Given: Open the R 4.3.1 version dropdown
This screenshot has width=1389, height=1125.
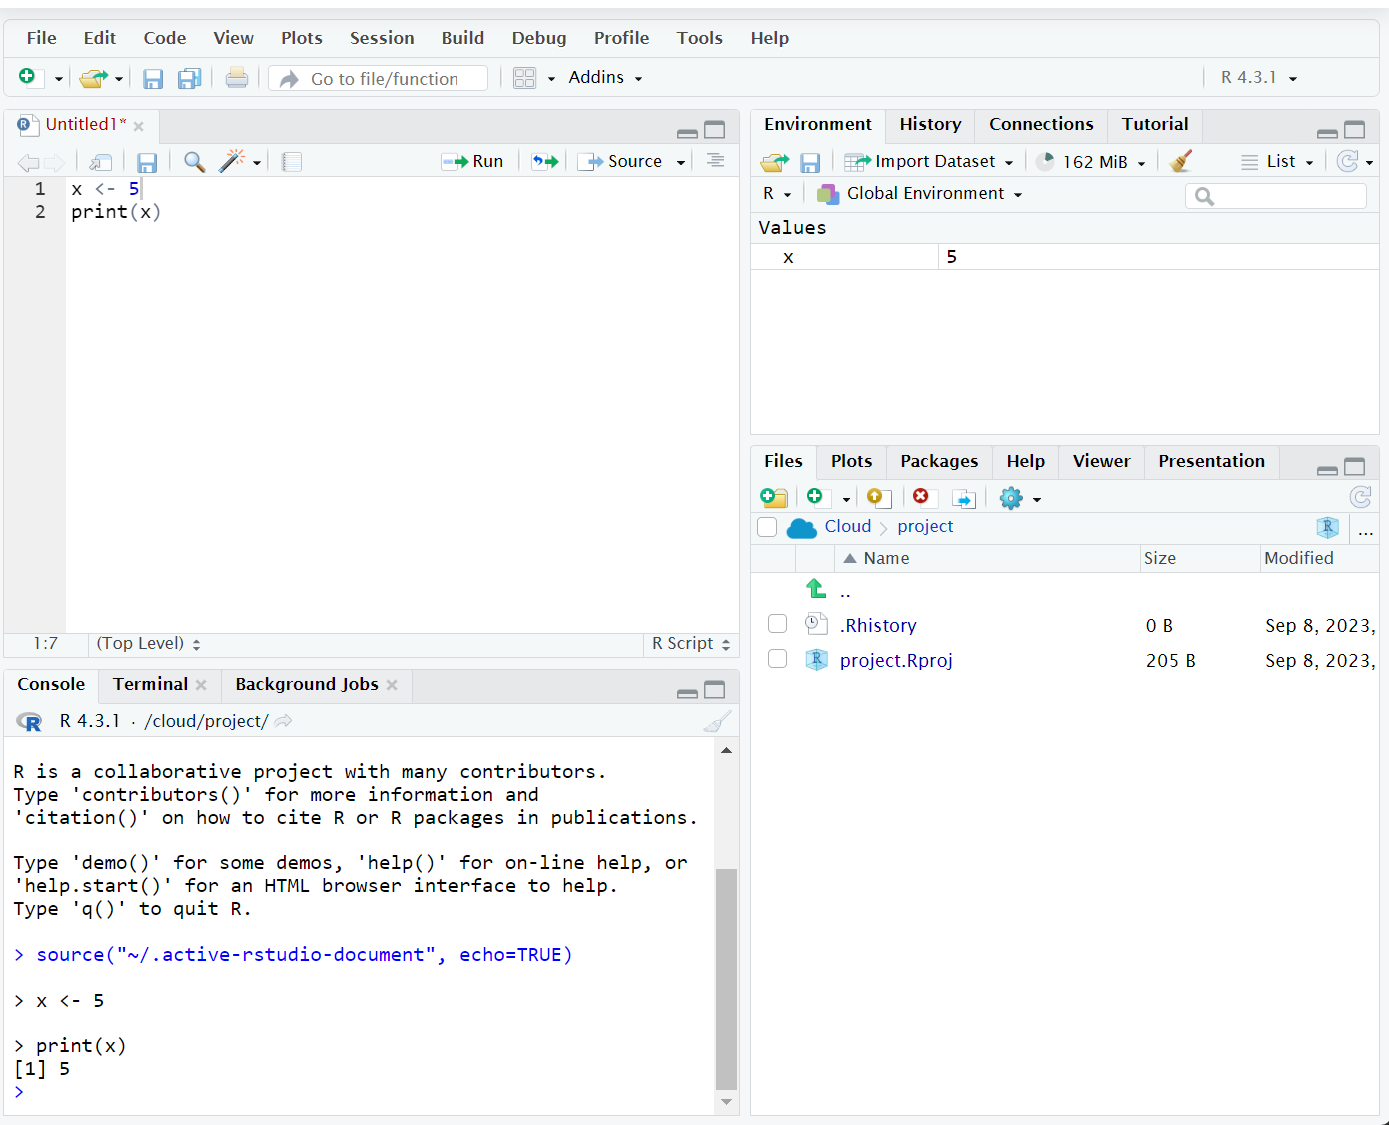Looking at the screenshot, I should [1259, 78].
